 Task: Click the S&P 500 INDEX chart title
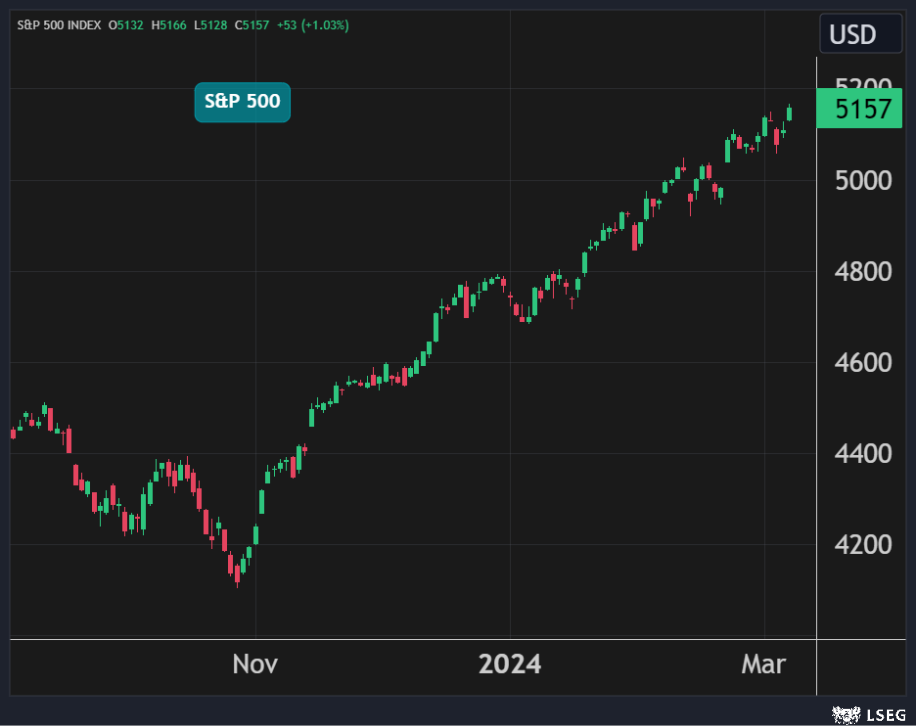(x=57, y=25)
